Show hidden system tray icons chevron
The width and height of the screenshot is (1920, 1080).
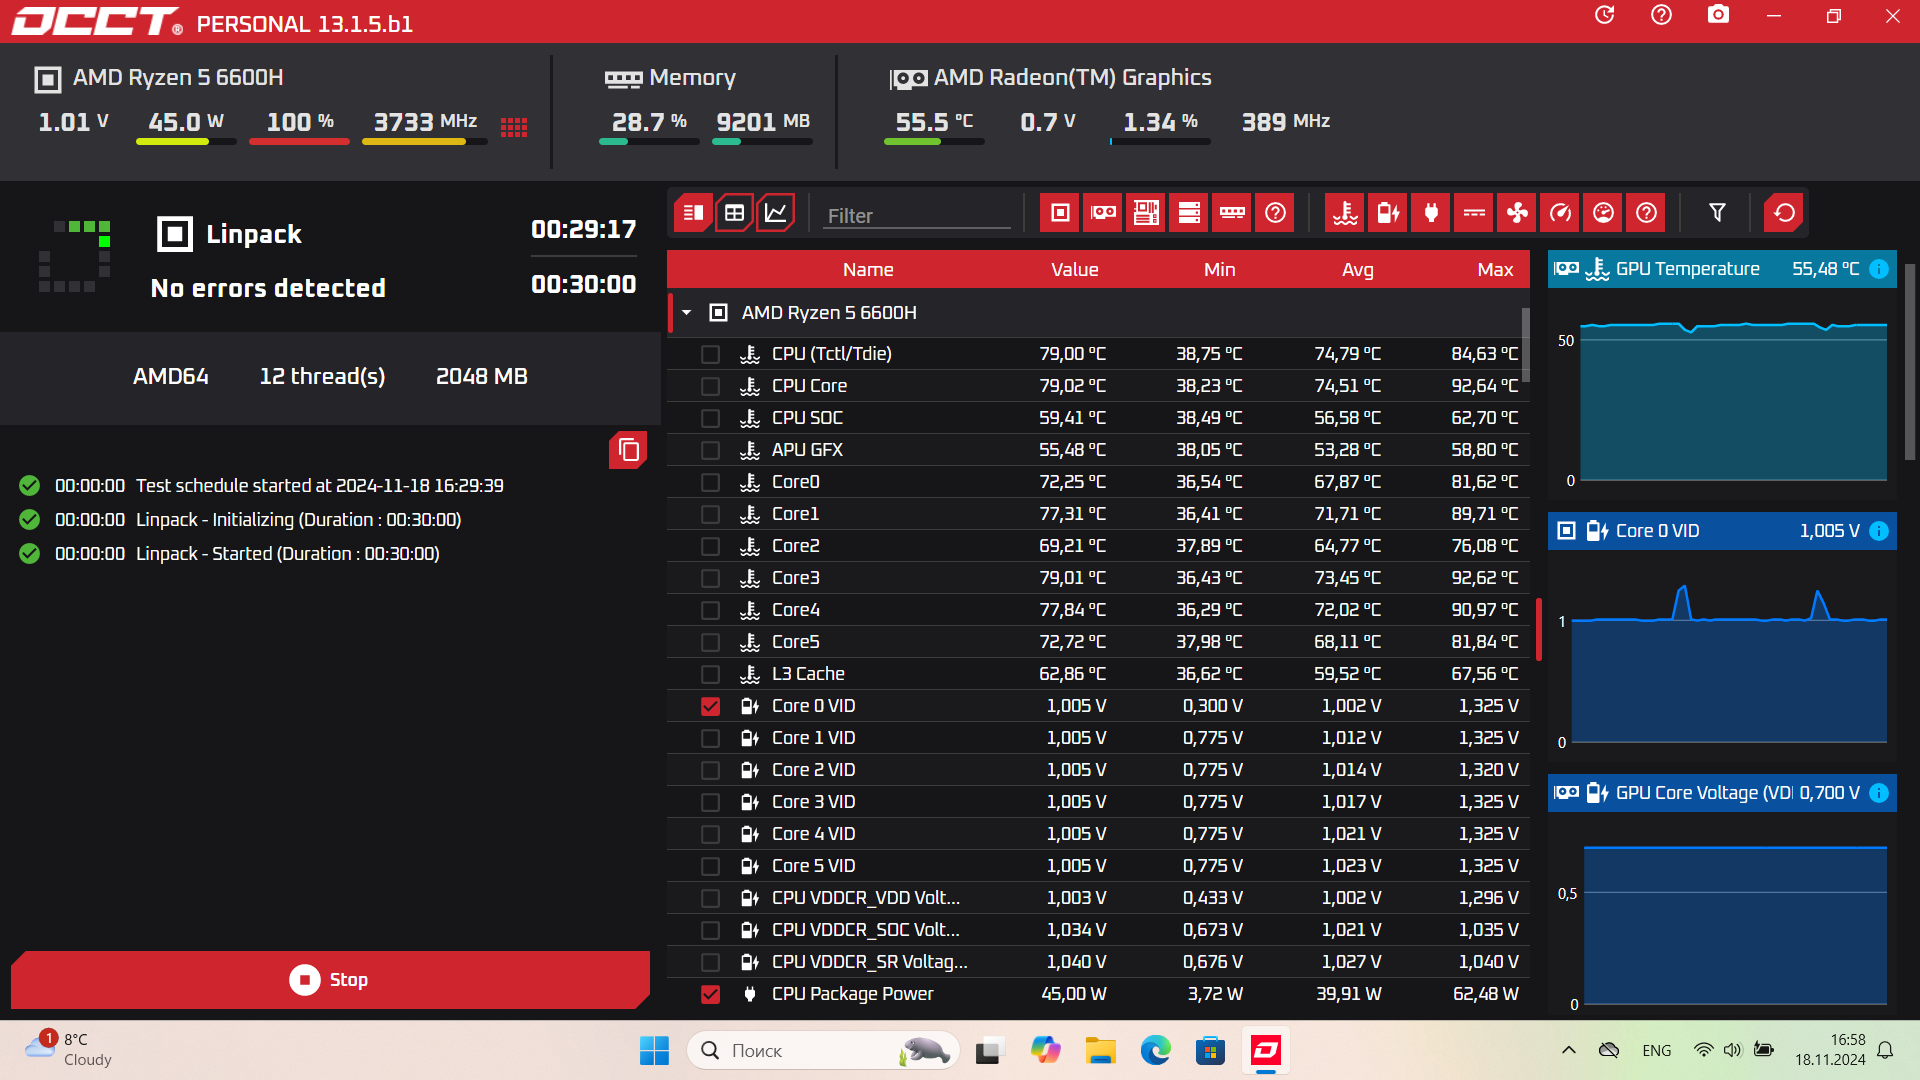pos(1568,1050)
